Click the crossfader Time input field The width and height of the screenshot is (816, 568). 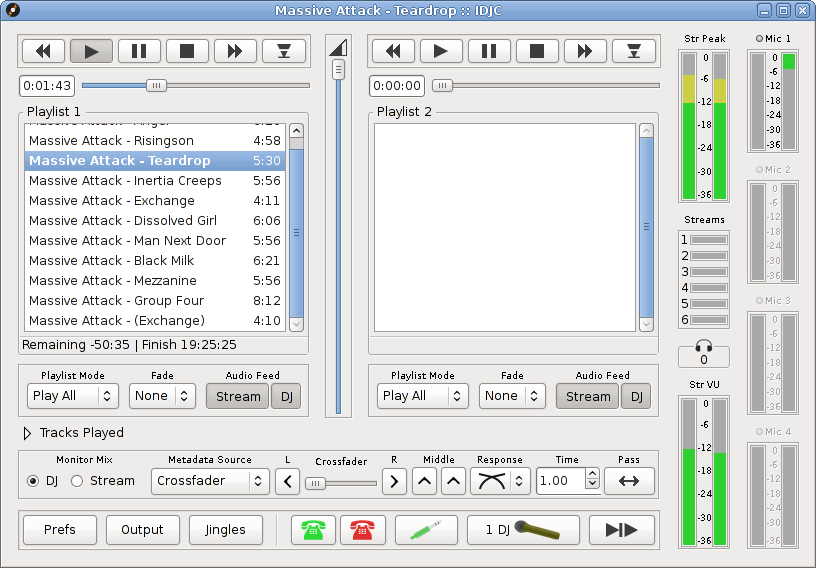pyautogui.click(x=560, y=481)
